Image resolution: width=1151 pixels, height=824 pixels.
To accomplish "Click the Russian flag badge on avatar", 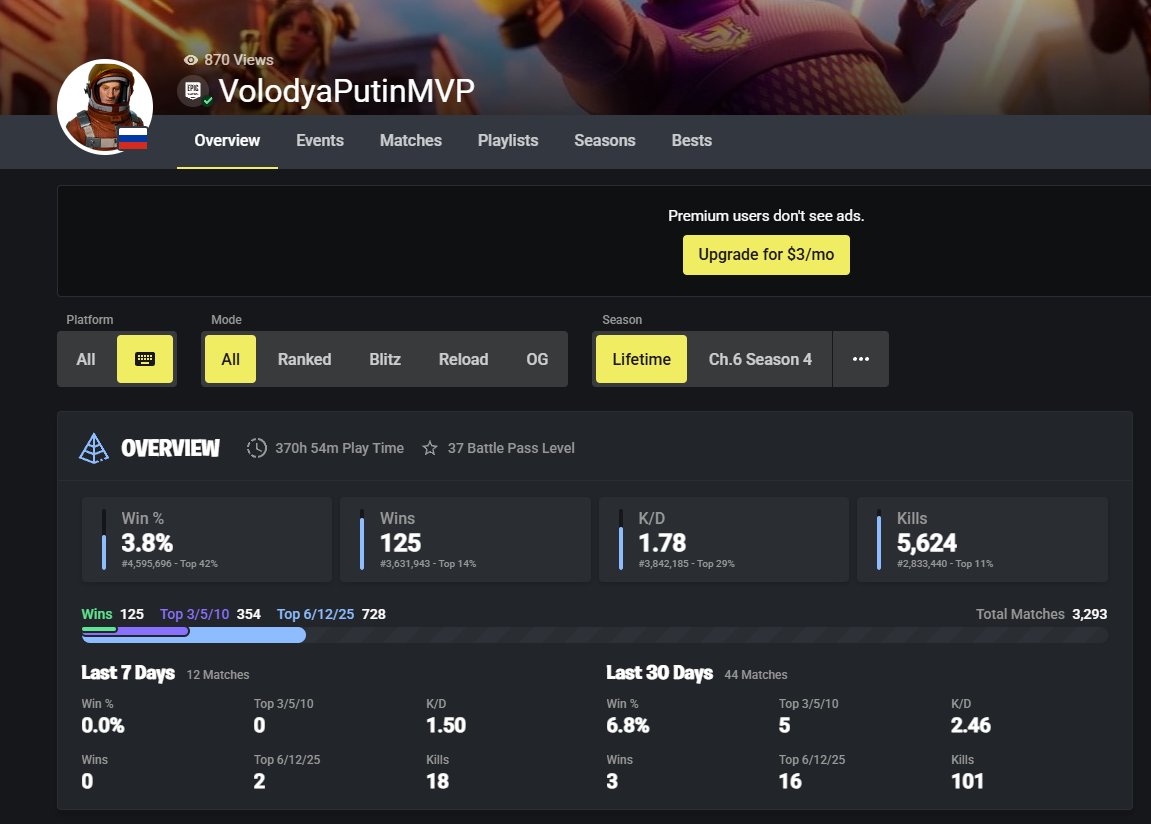I will (133, 138).
